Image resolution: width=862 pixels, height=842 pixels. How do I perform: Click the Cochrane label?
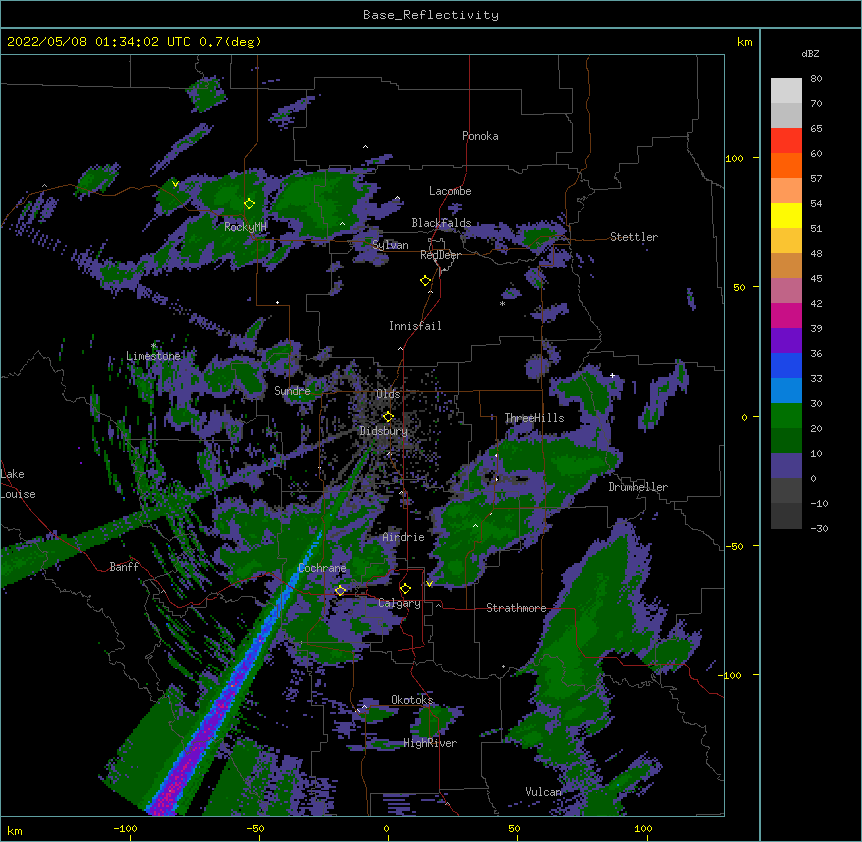[x=322, y=568]
